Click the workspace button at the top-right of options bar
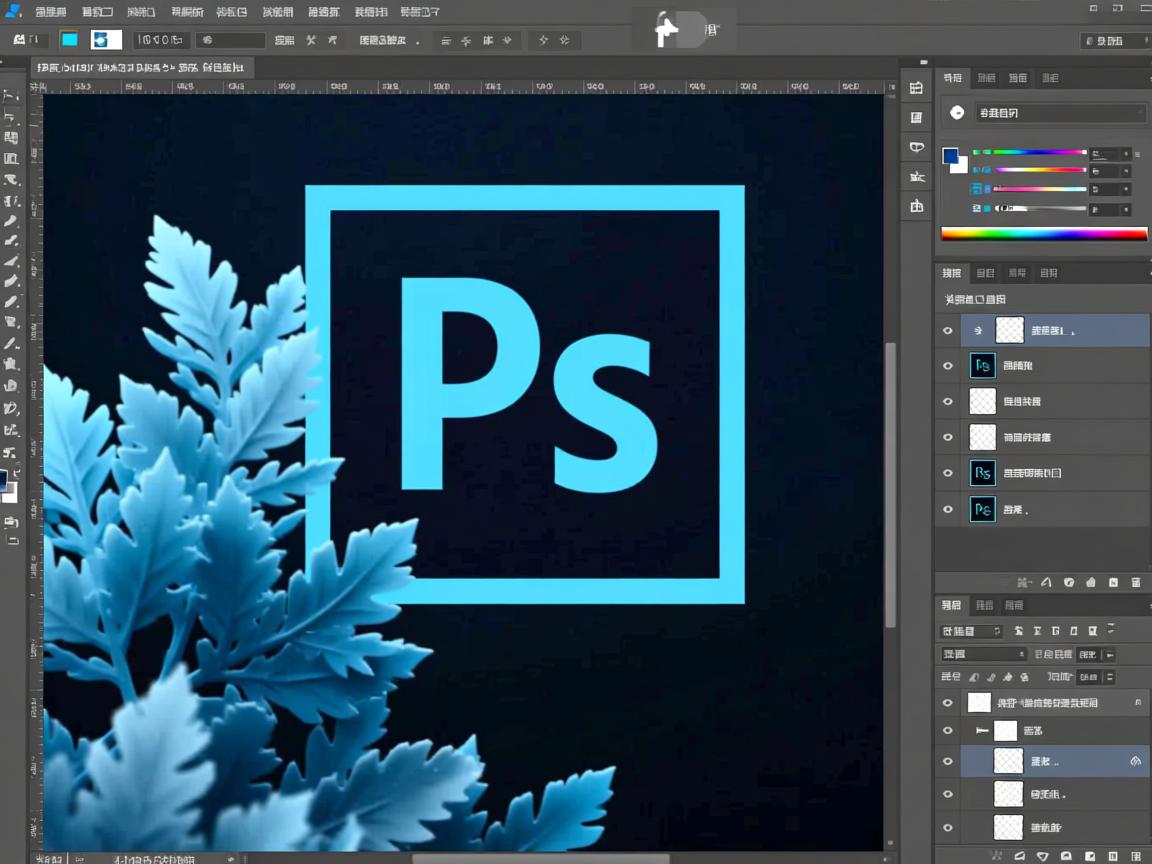 click(x=1114, y=41)
